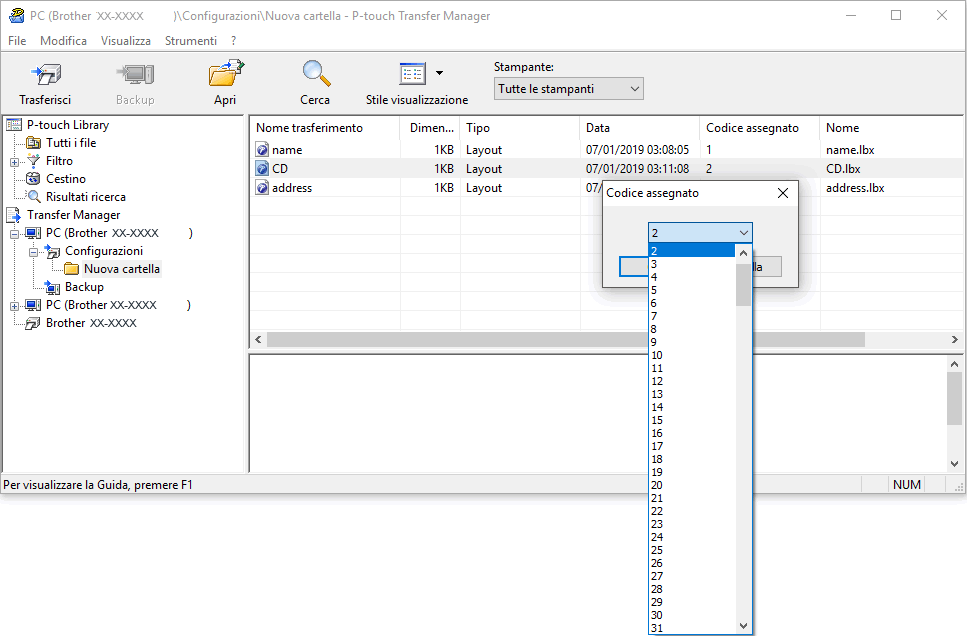967x636 pixels.
Task: Select Tutti i file in the tree
Action: (x=71, y=142)
